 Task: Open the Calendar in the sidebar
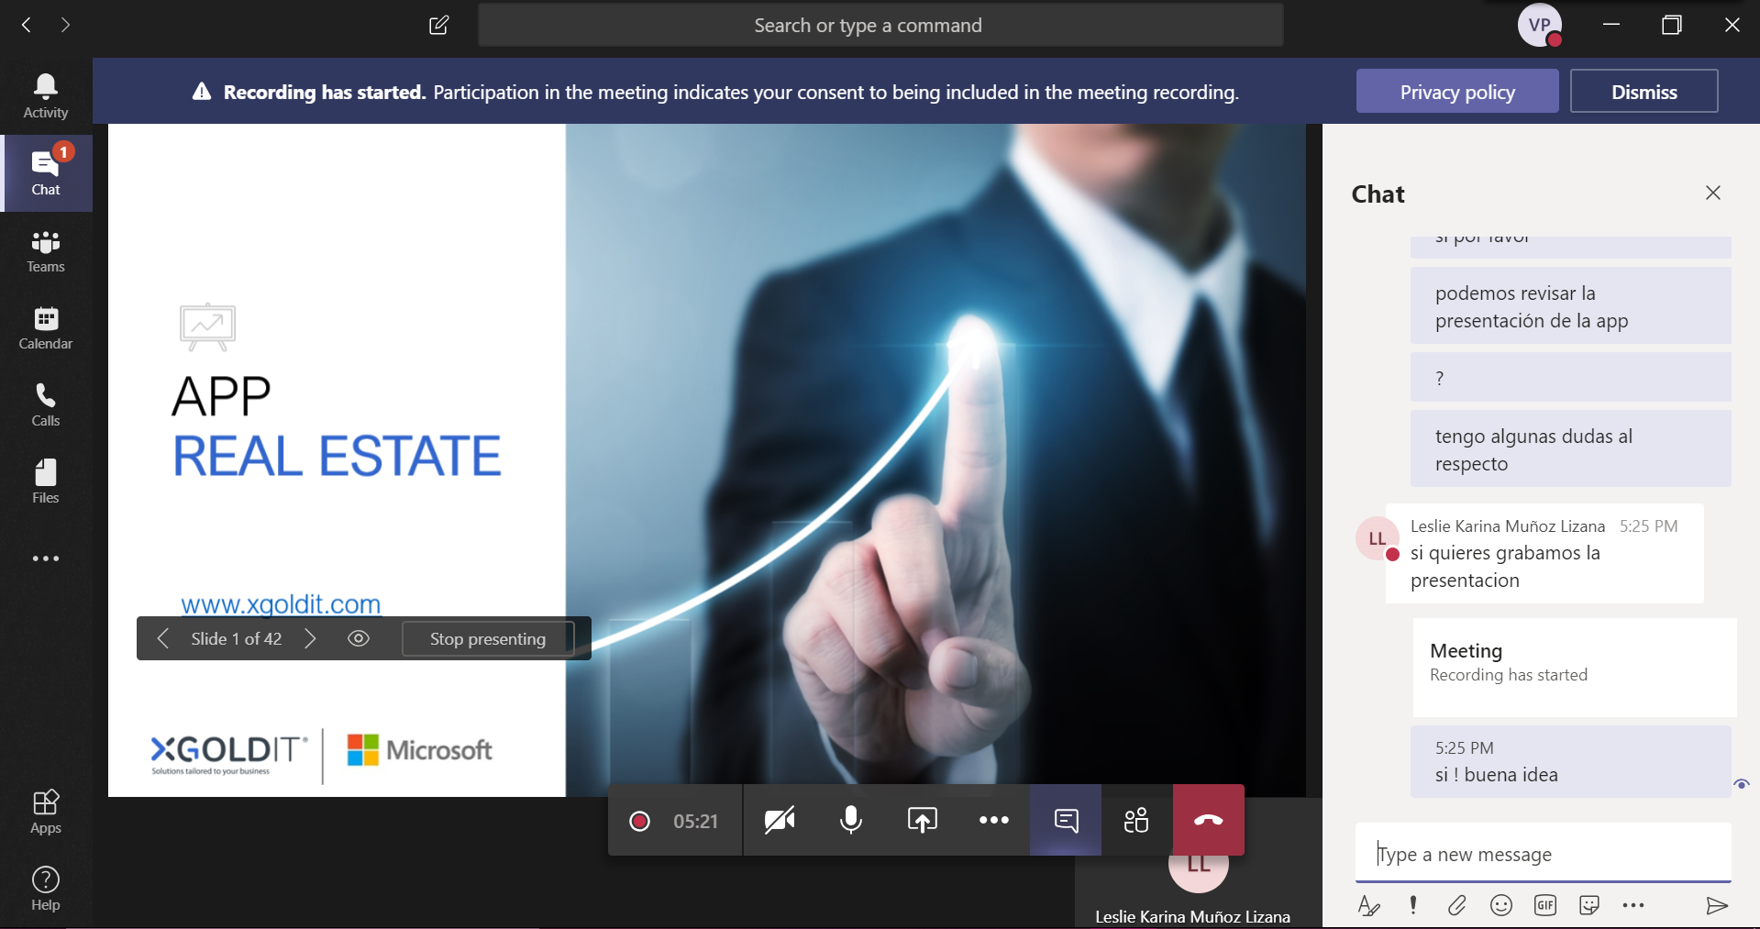[46, 328]
